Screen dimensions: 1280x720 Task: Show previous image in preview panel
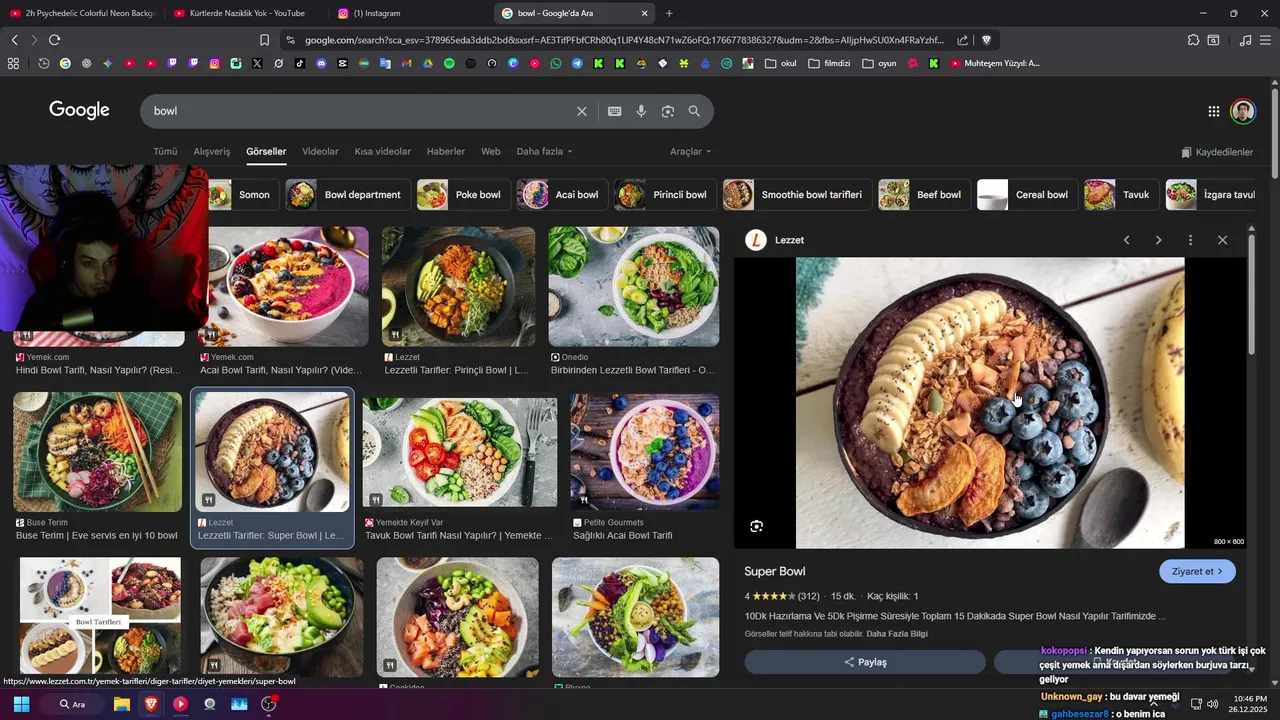[1126, 240]
